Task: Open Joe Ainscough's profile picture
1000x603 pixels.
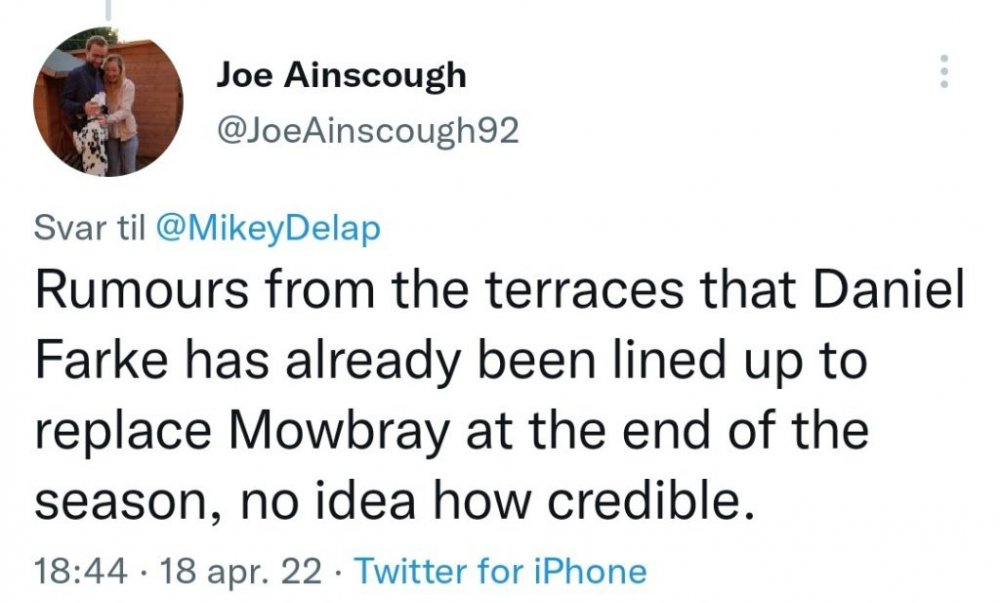Action: coord(109,102)
